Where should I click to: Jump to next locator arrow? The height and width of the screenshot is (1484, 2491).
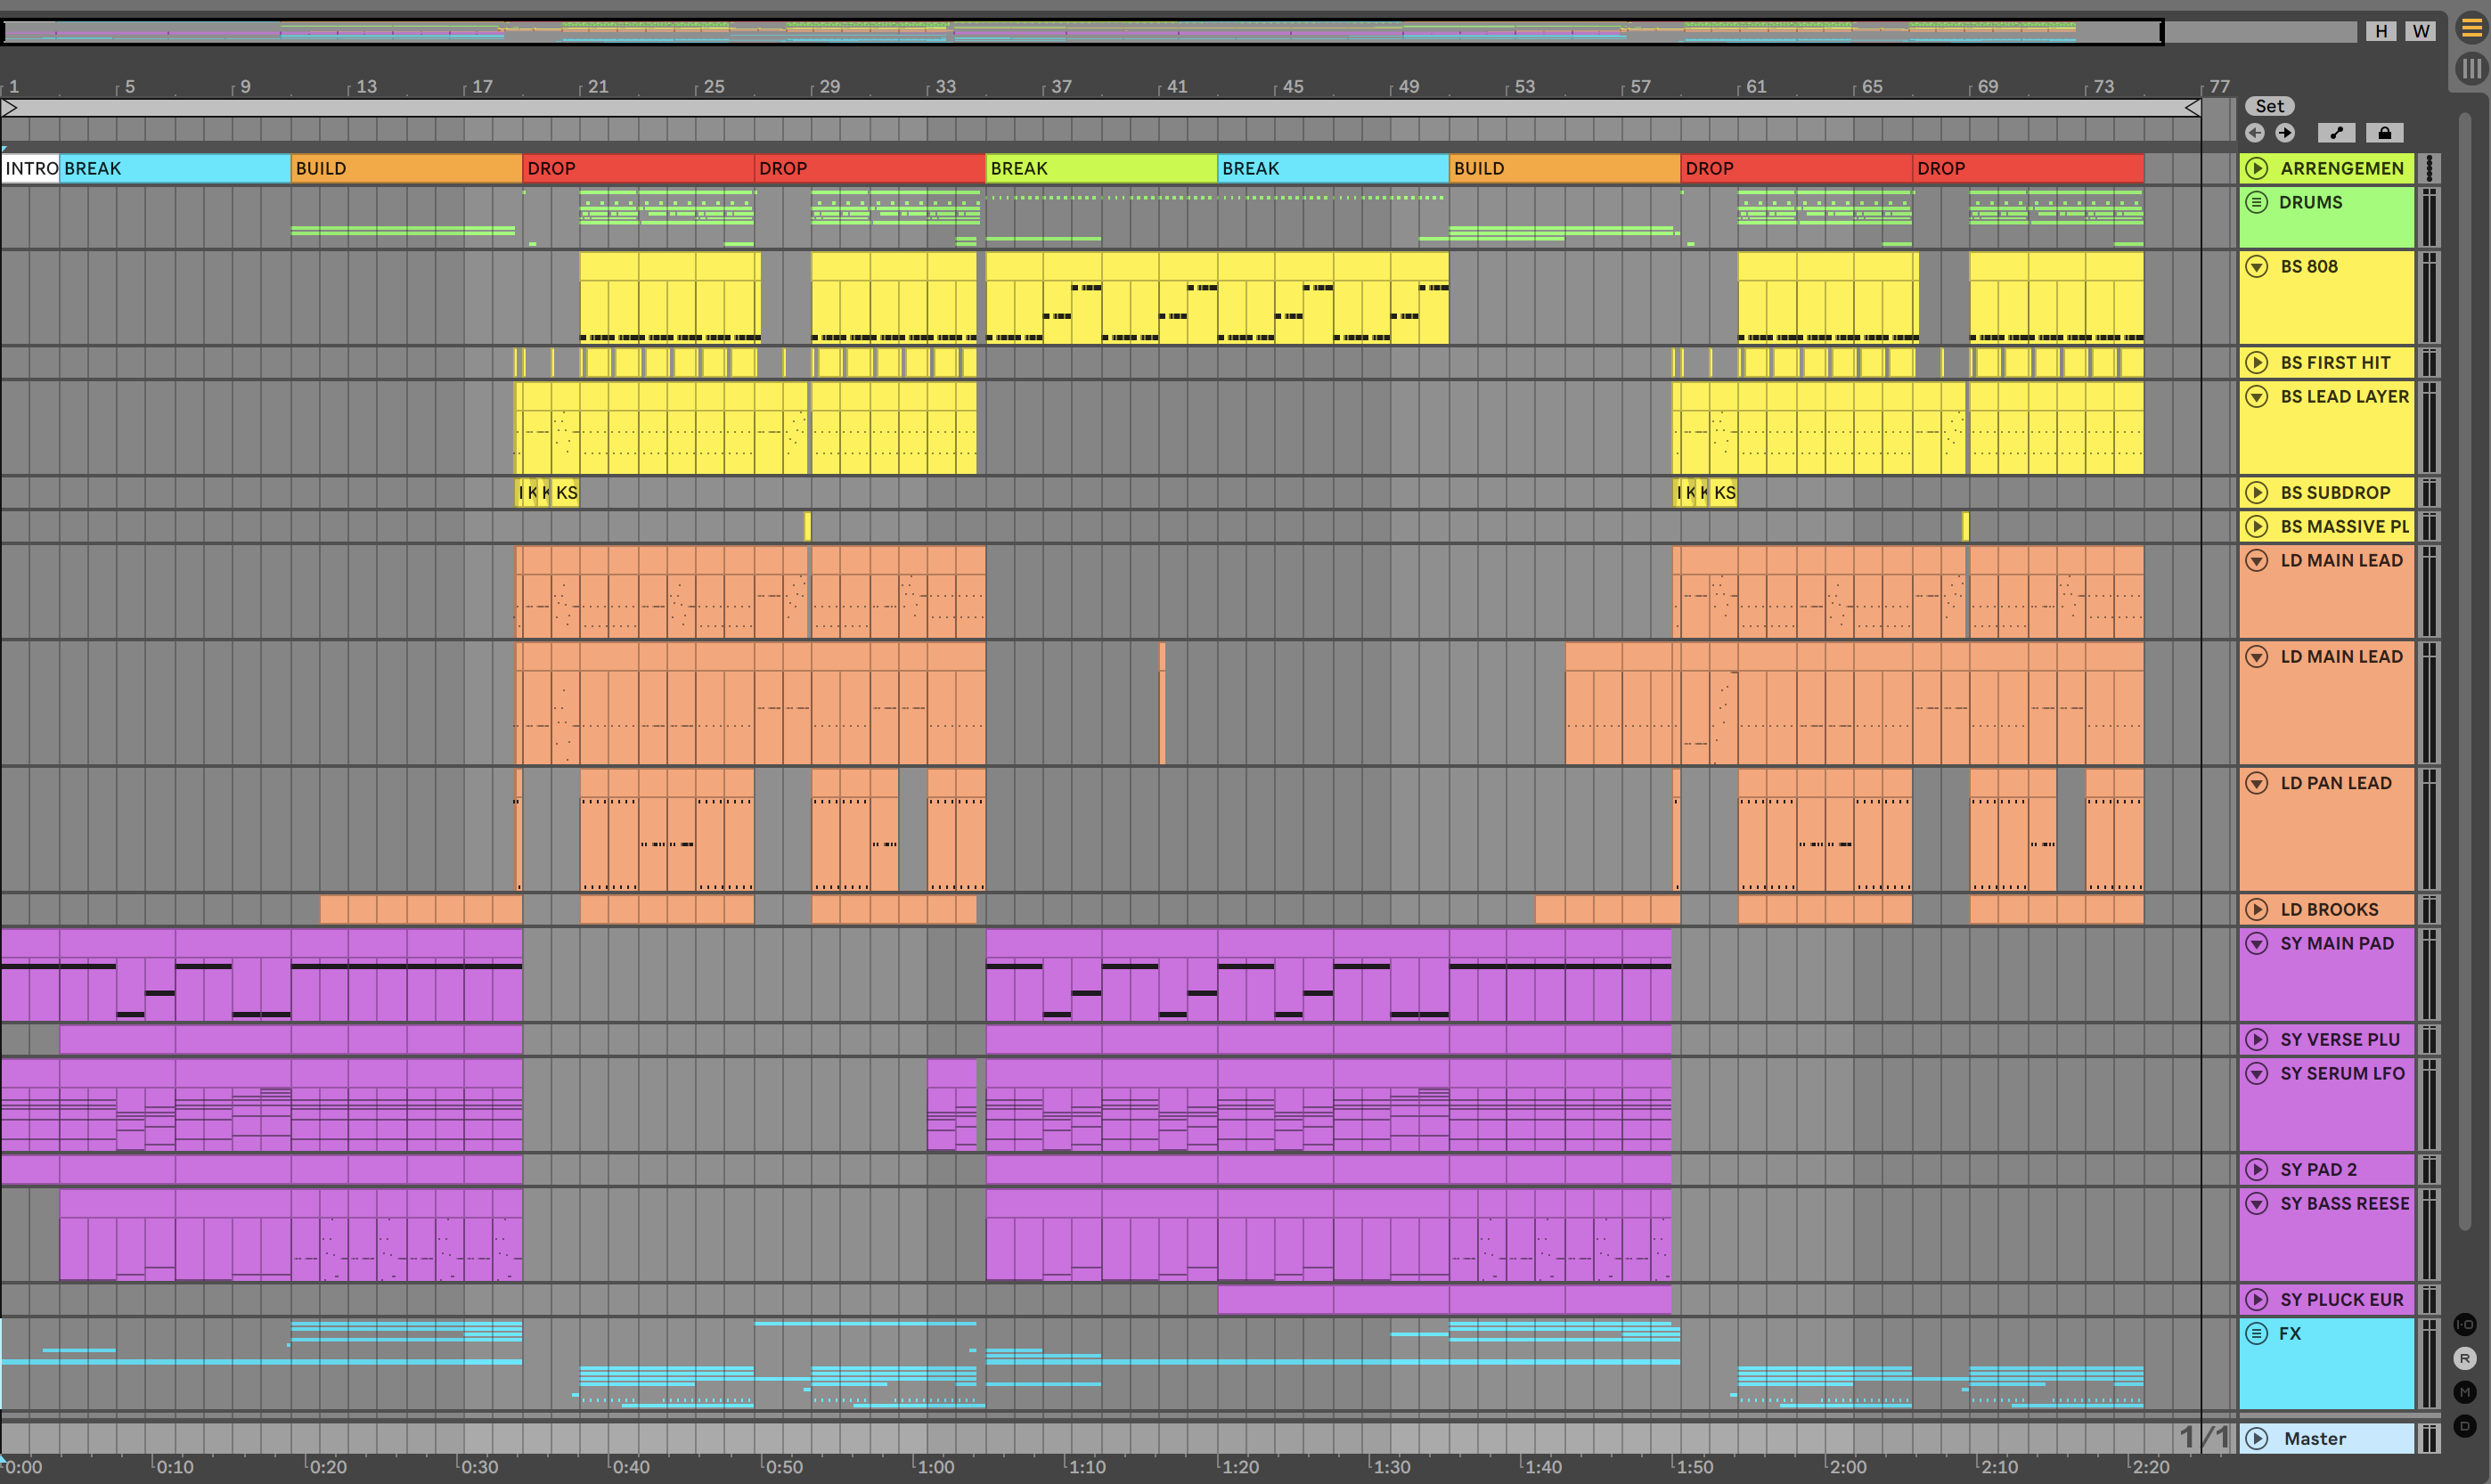click(x=2285, y=133)
